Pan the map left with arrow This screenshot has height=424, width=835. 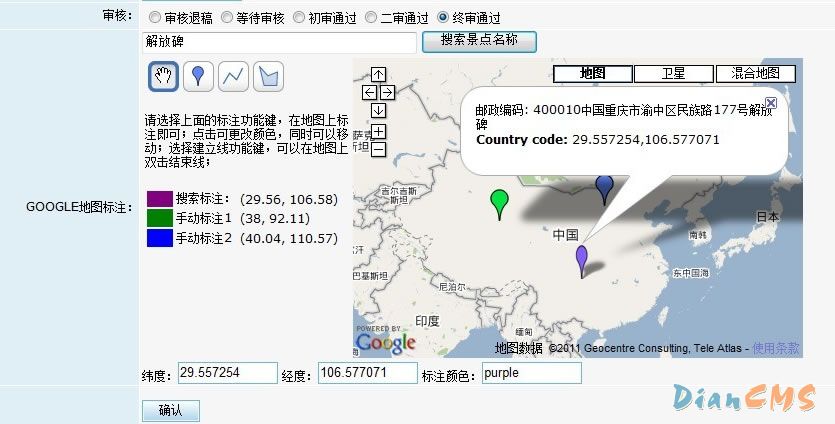[x=369, y=92]
